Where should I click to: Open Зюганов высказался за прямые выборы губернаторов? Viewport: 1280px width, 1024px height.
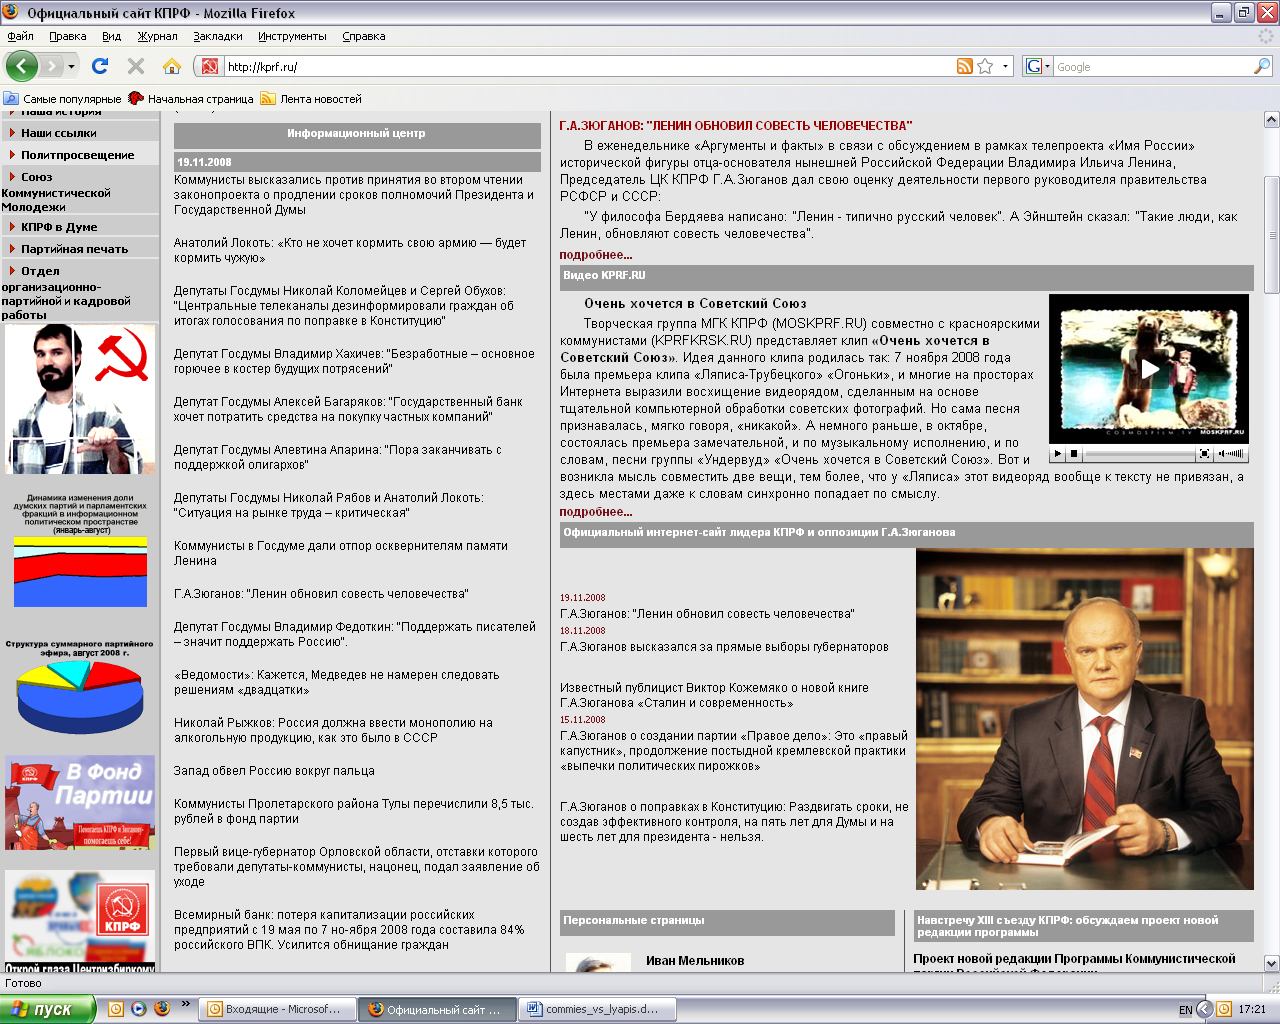coord(724,647)
